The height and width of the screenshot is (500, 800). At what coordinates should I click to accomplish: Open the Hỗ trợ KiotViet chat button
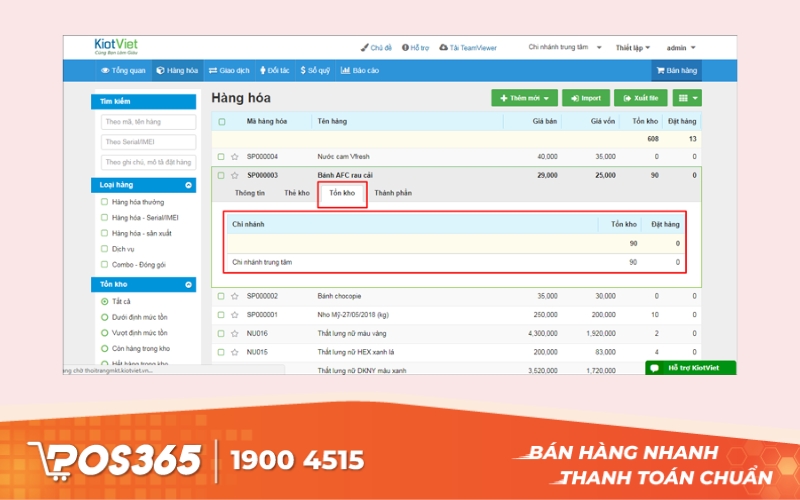click(690, 368)
